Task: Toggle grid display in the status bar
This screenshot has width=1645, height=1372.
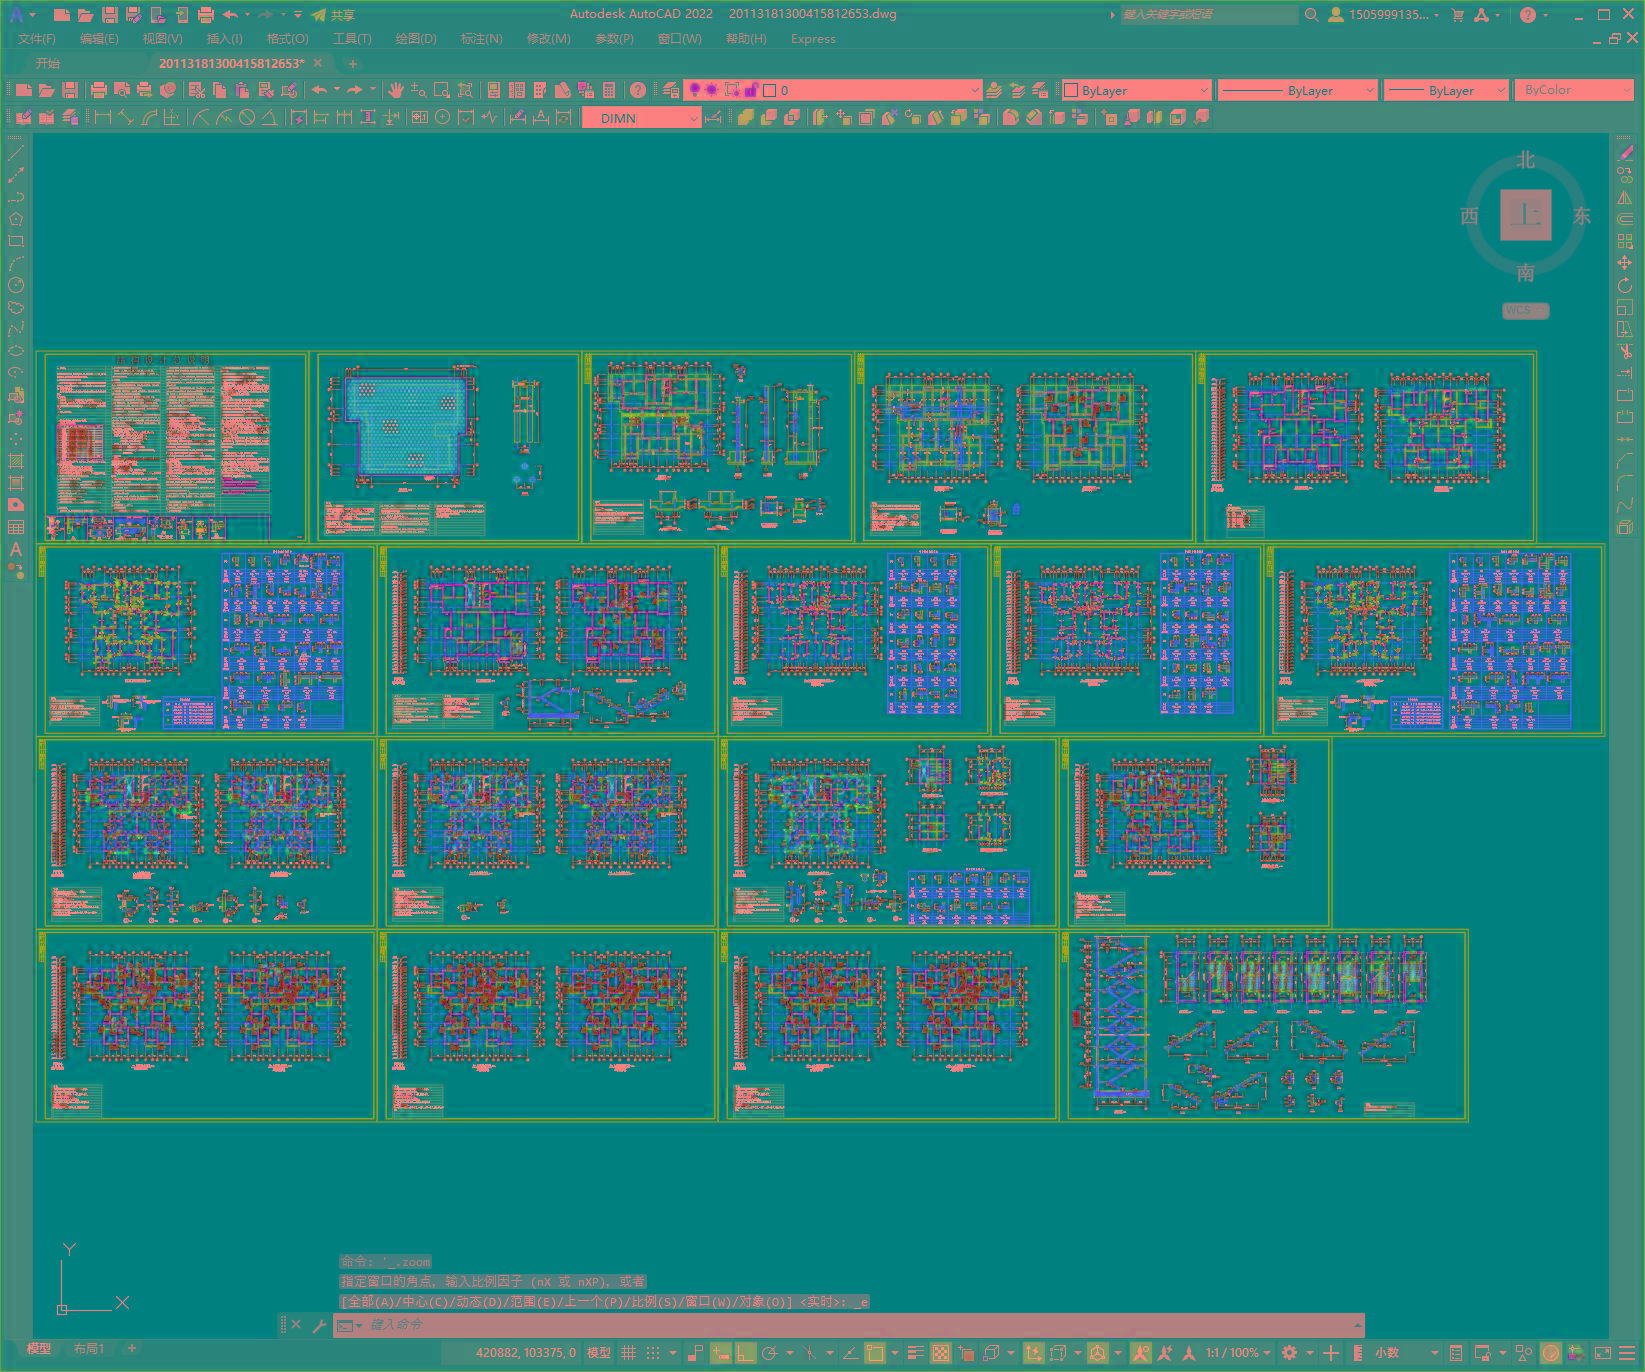Action: 628,1353
